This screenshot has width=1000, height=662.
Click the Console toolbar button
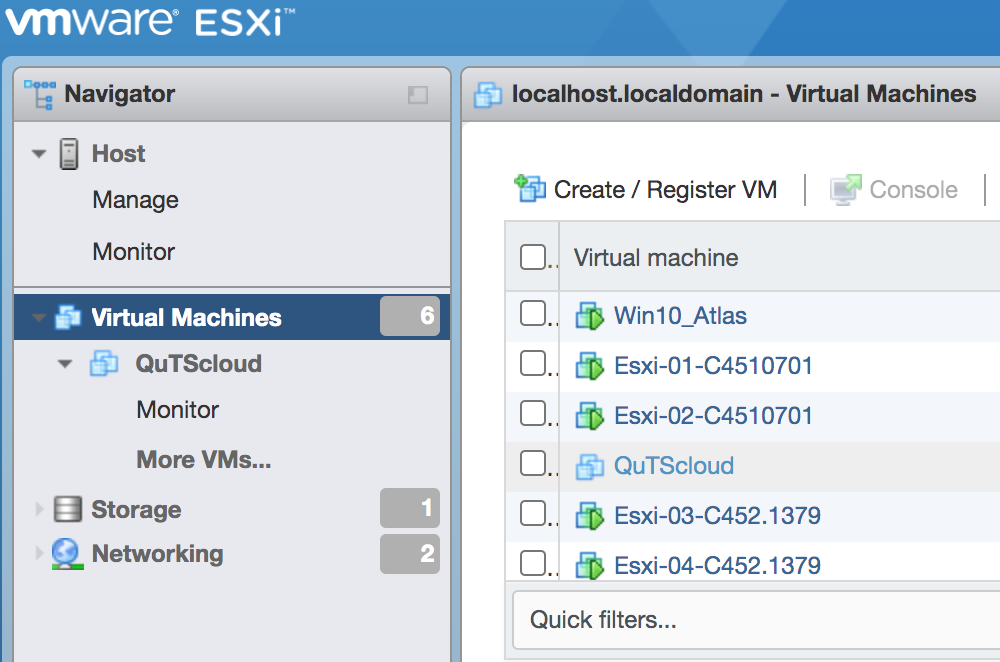click(893, 189)
